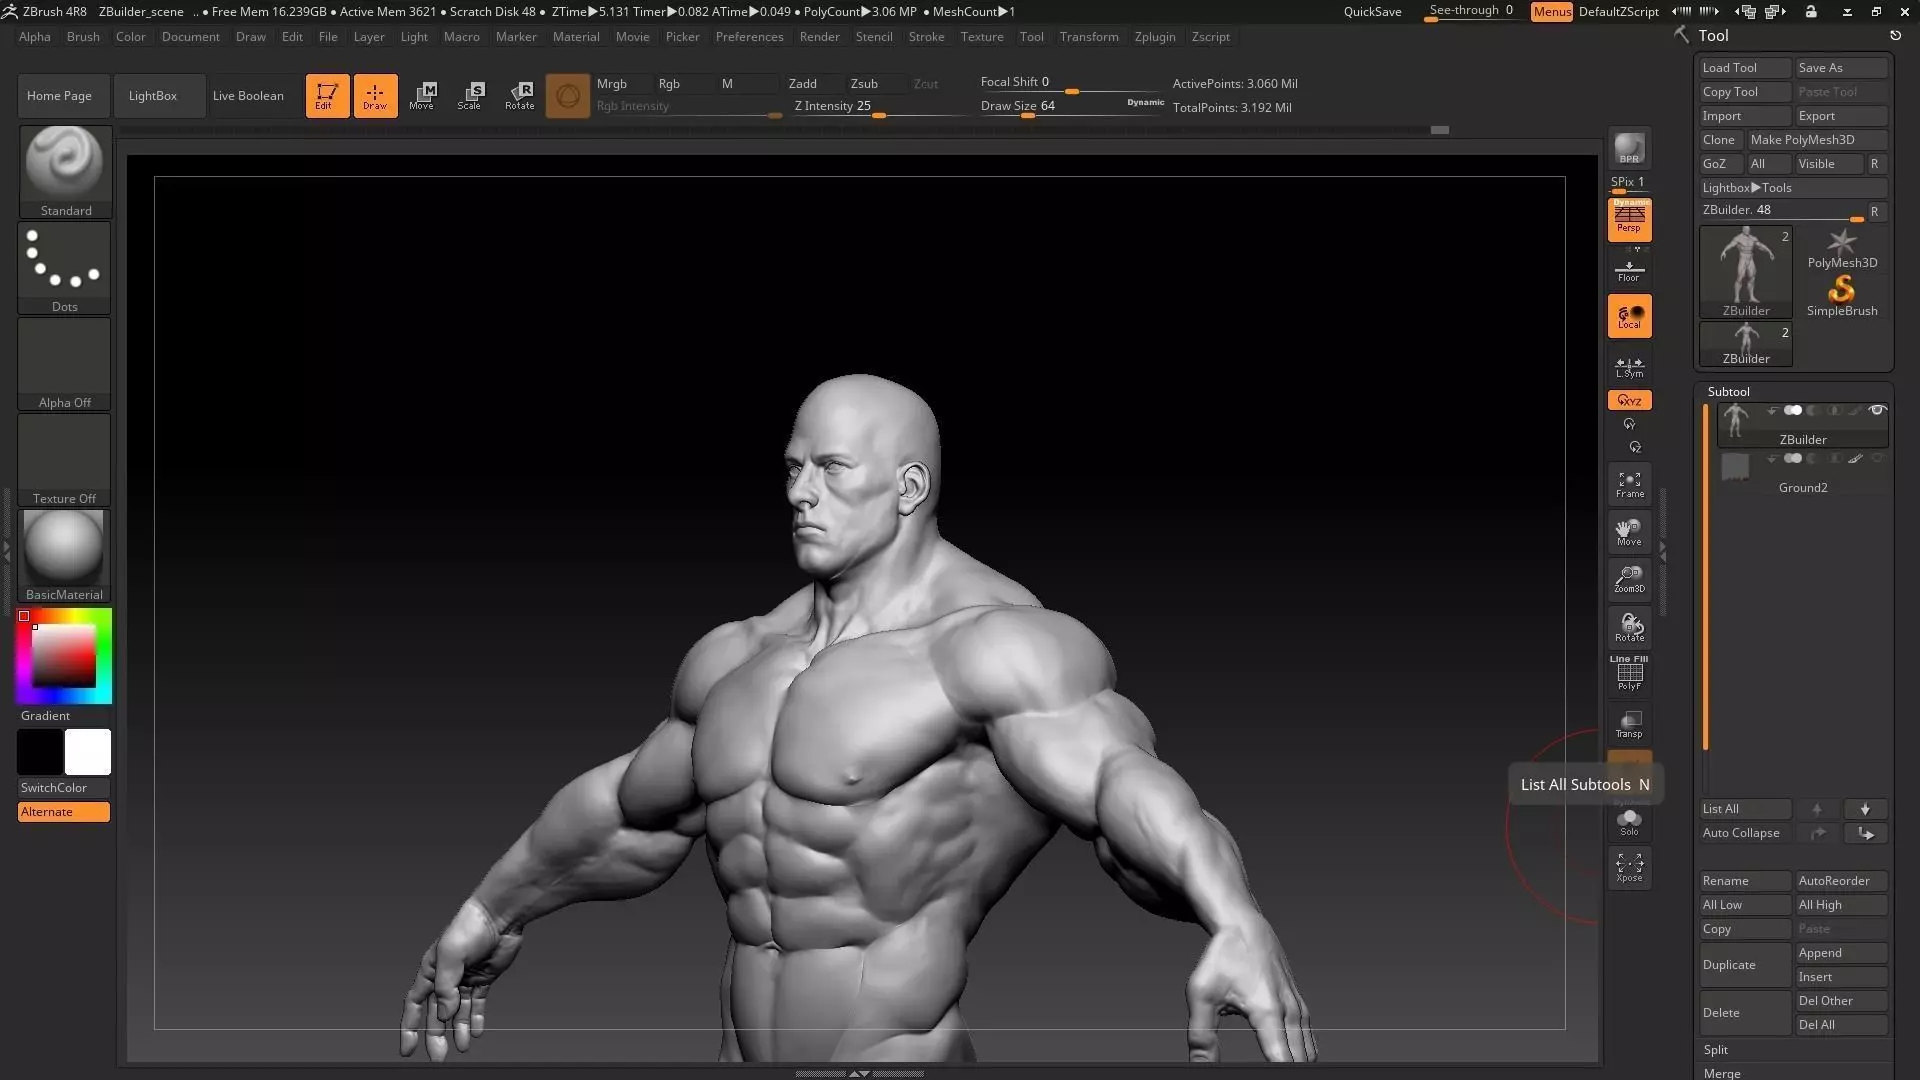Click the L.Sym local symmetry icon
This screenshot has height=1080, width=1920.
(1629, 367)
